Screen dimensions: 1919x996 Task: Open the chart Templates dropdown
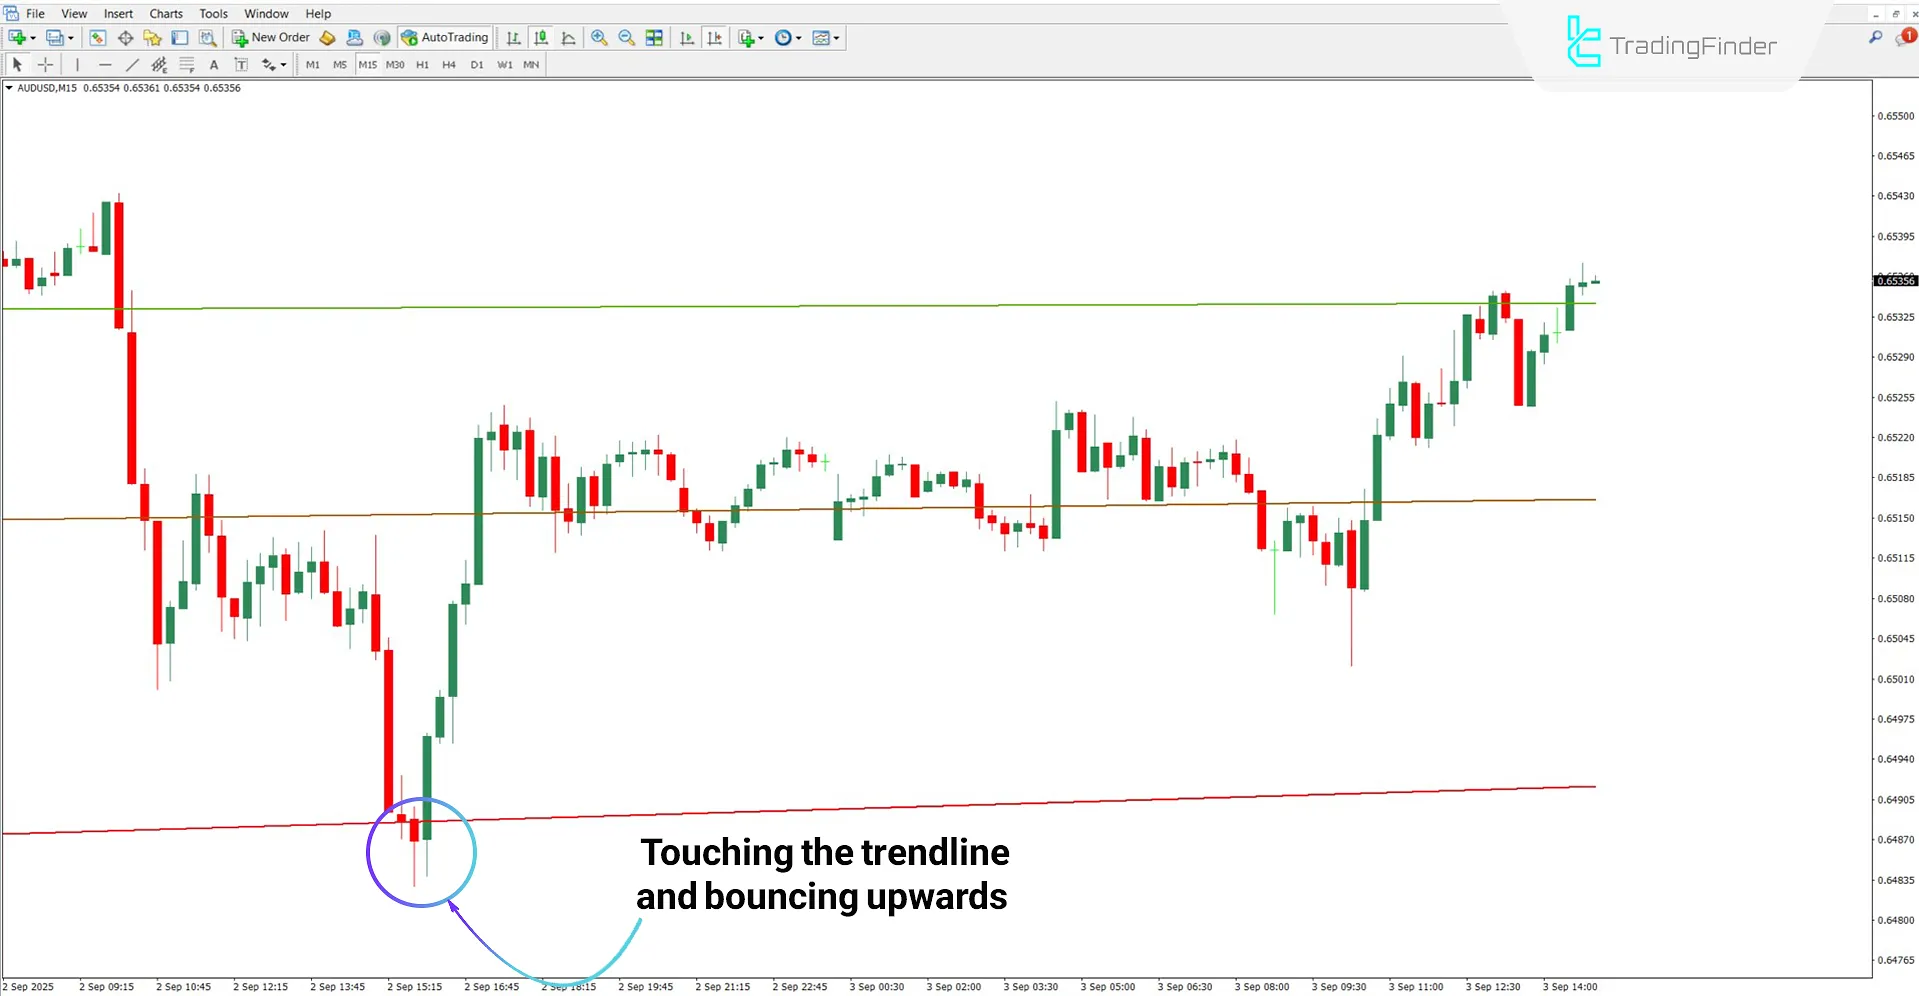[825, 37]
